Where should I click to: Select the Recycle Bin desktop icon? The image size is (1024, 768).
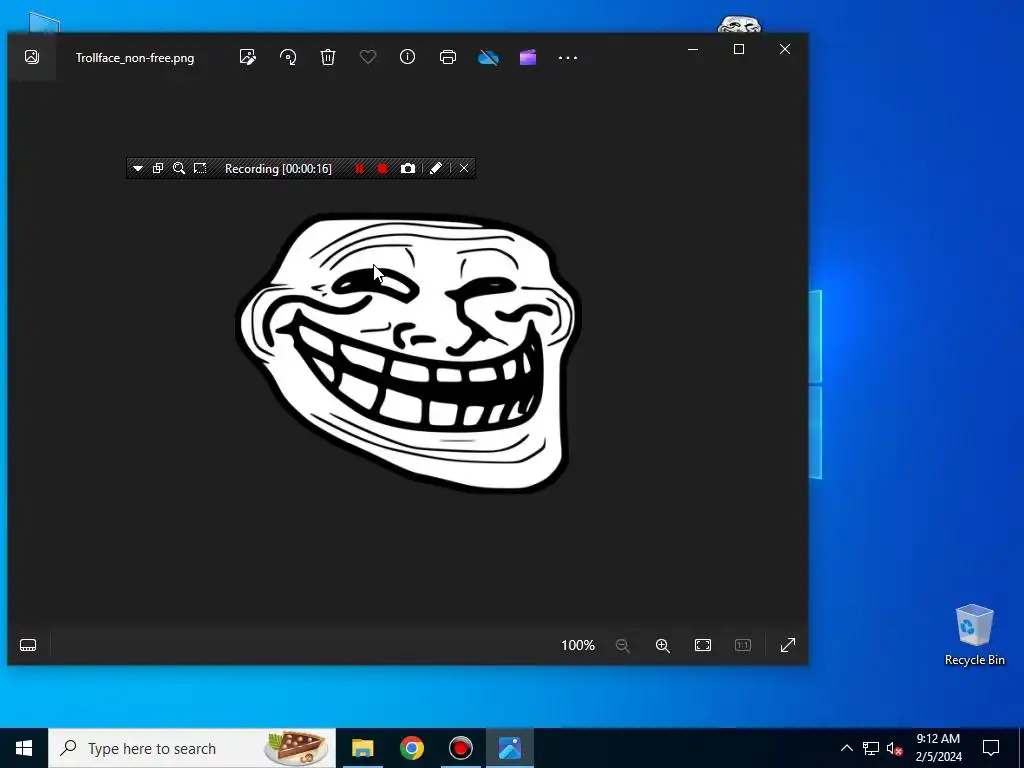coord(974,635)
